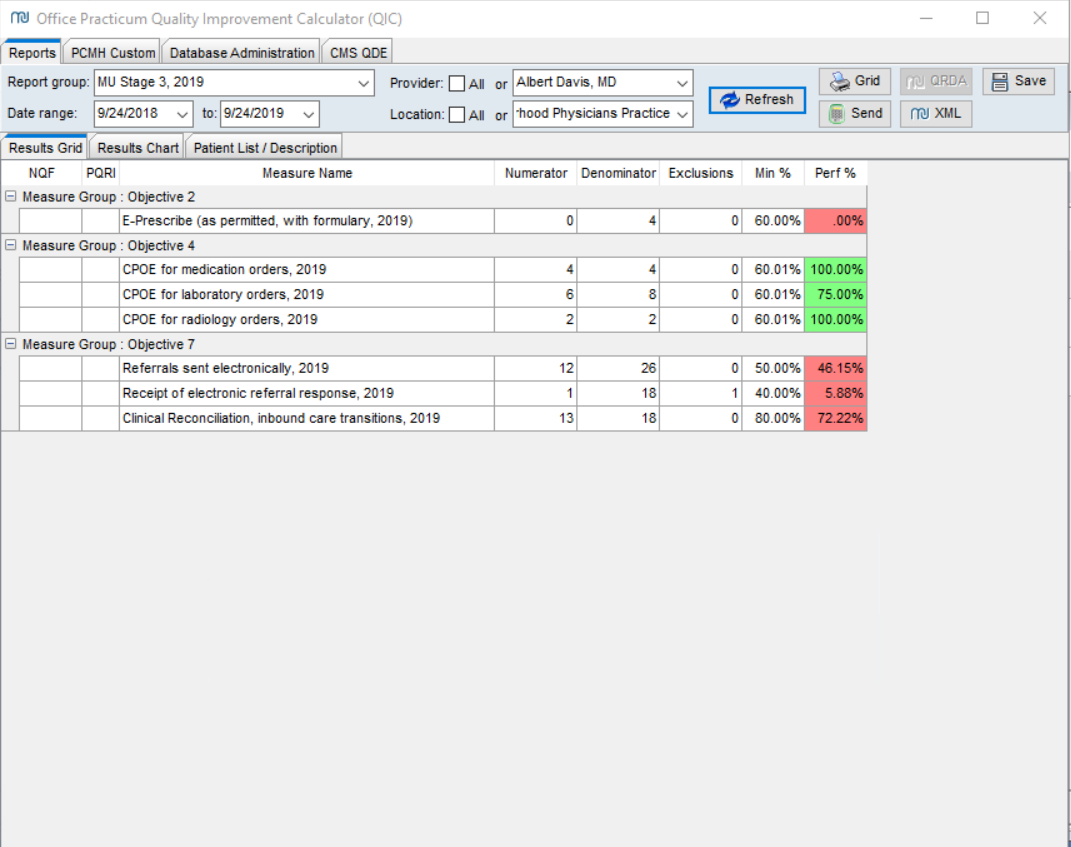Image resolution: width=1071 pixels, height=847 pixels.
Task: Select CPOE for radiology orders, 2019
Action: tap(443, 319)
